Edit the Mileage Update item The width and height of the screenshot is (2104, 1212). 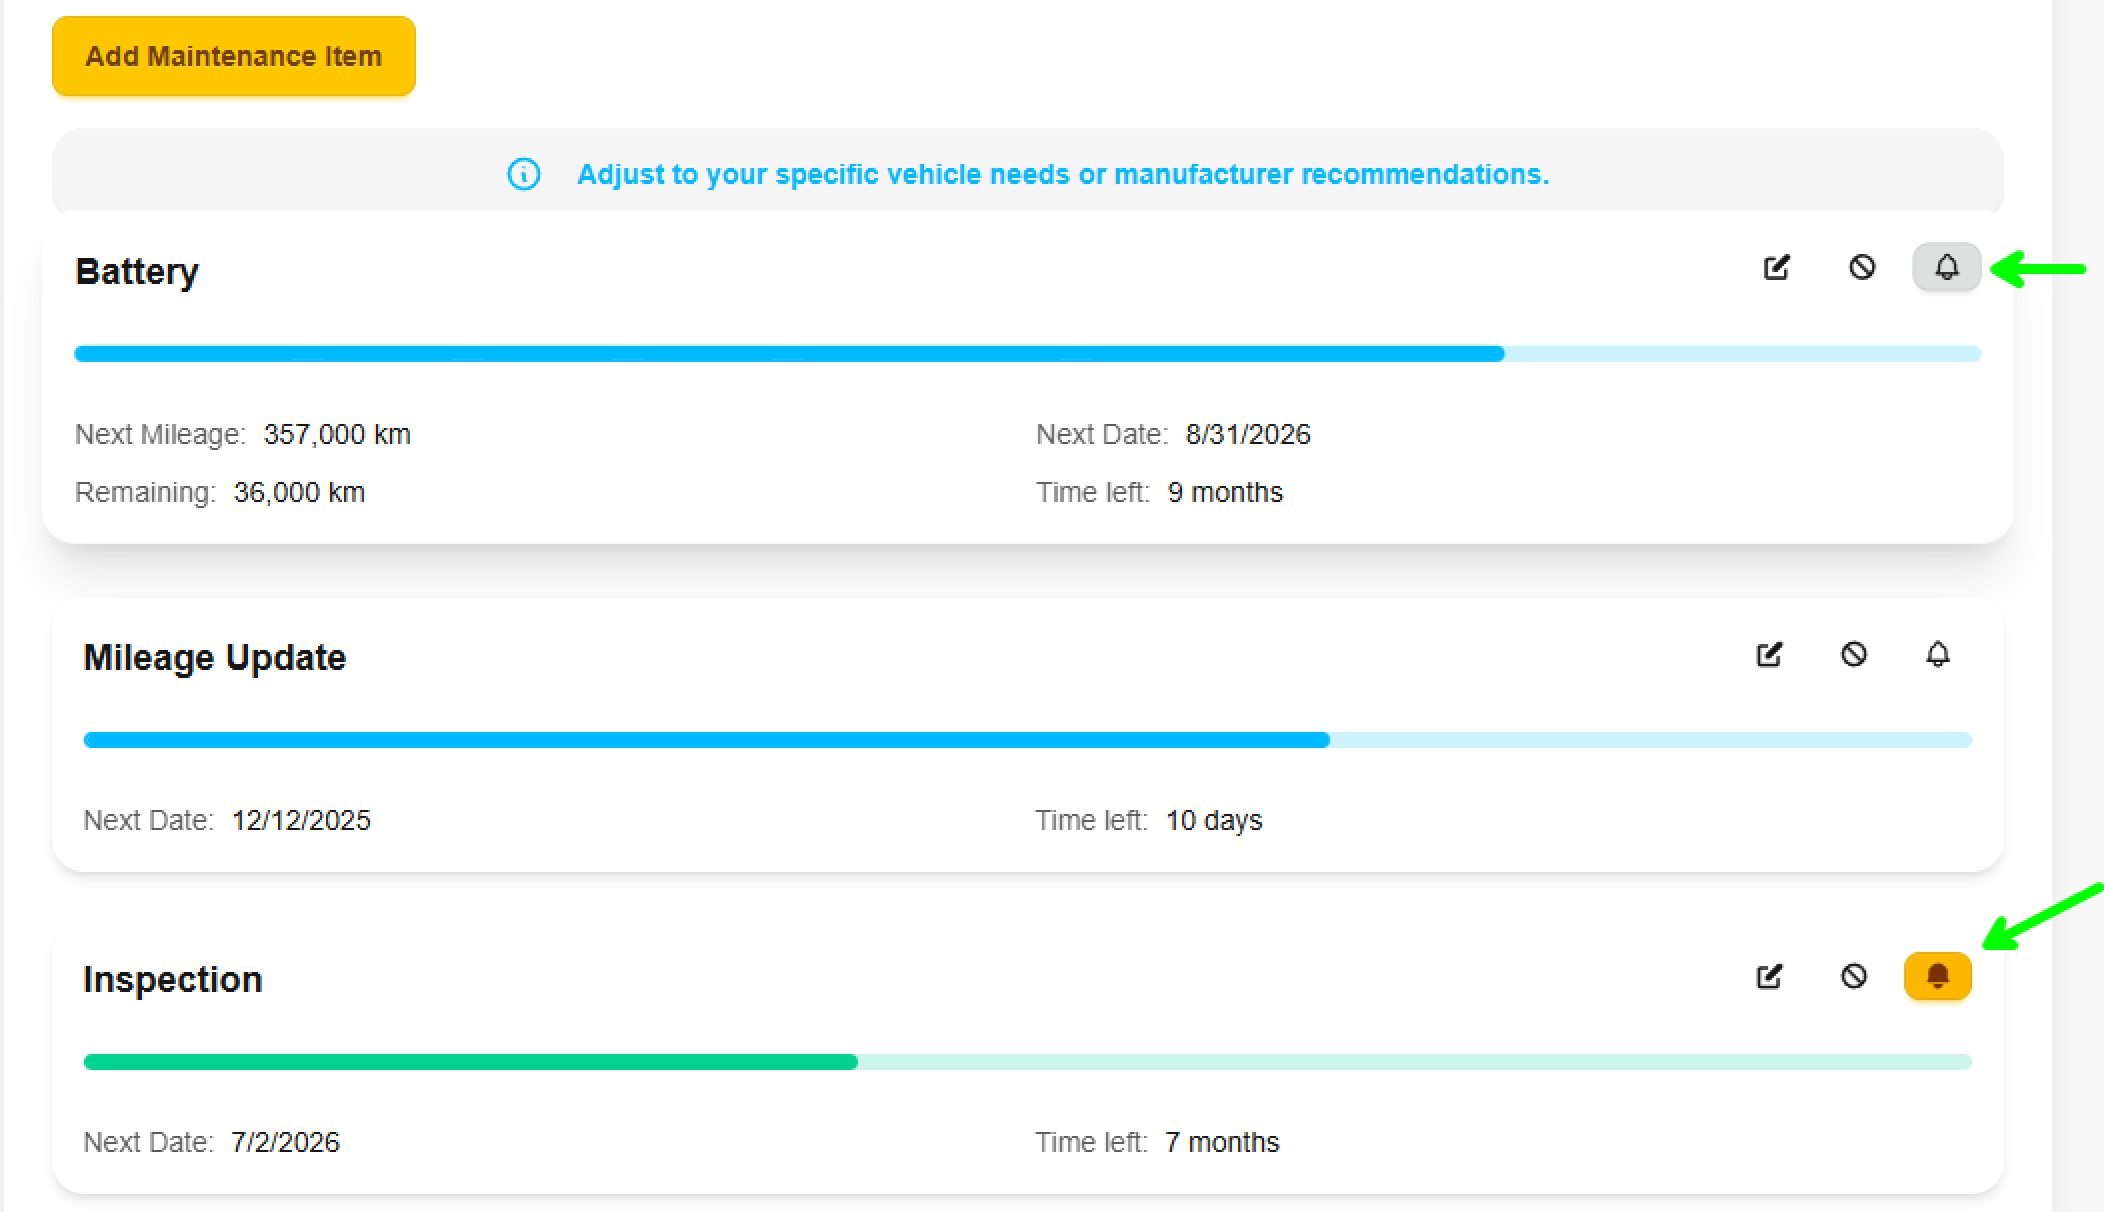tap(1768, 654)
